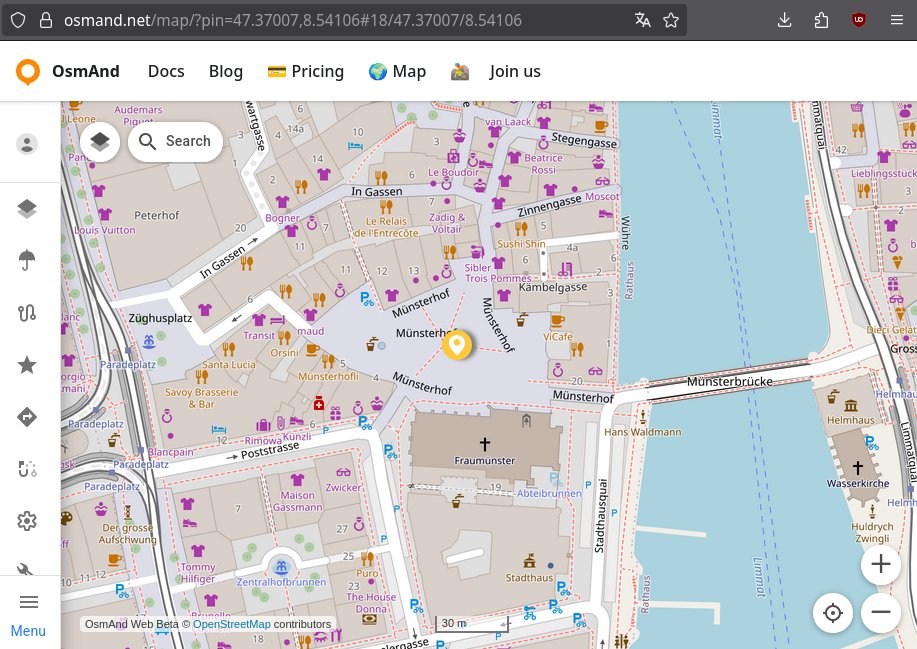Center map on my location

[x=833, y=612]
